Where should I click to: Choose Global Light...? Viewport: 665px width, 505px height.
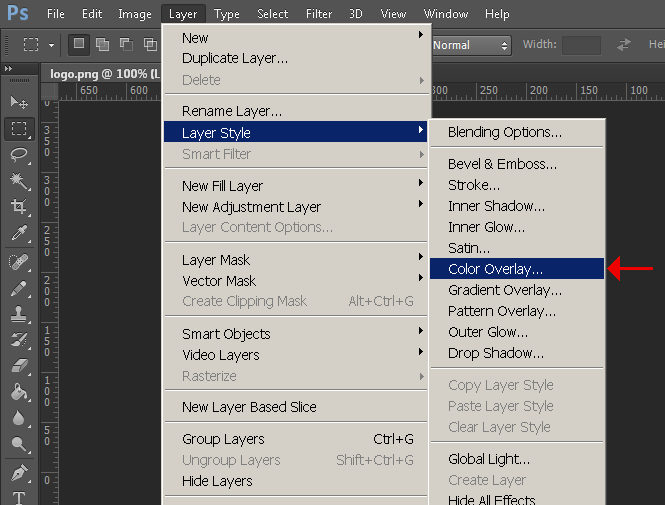click(517, 459)
